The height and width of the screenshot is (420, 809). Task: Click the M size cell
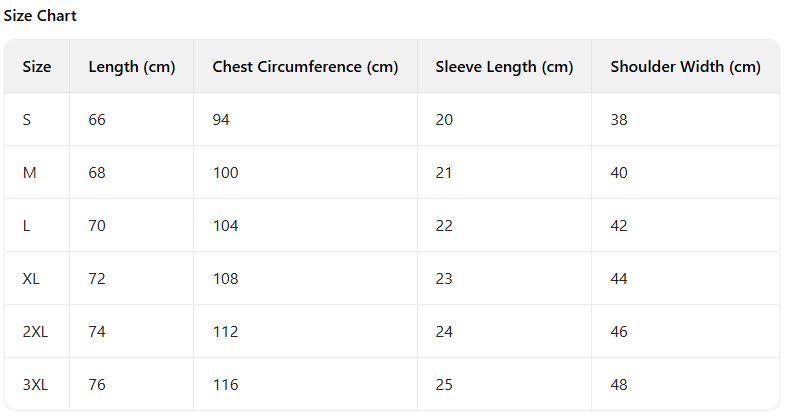coord(29,173)
